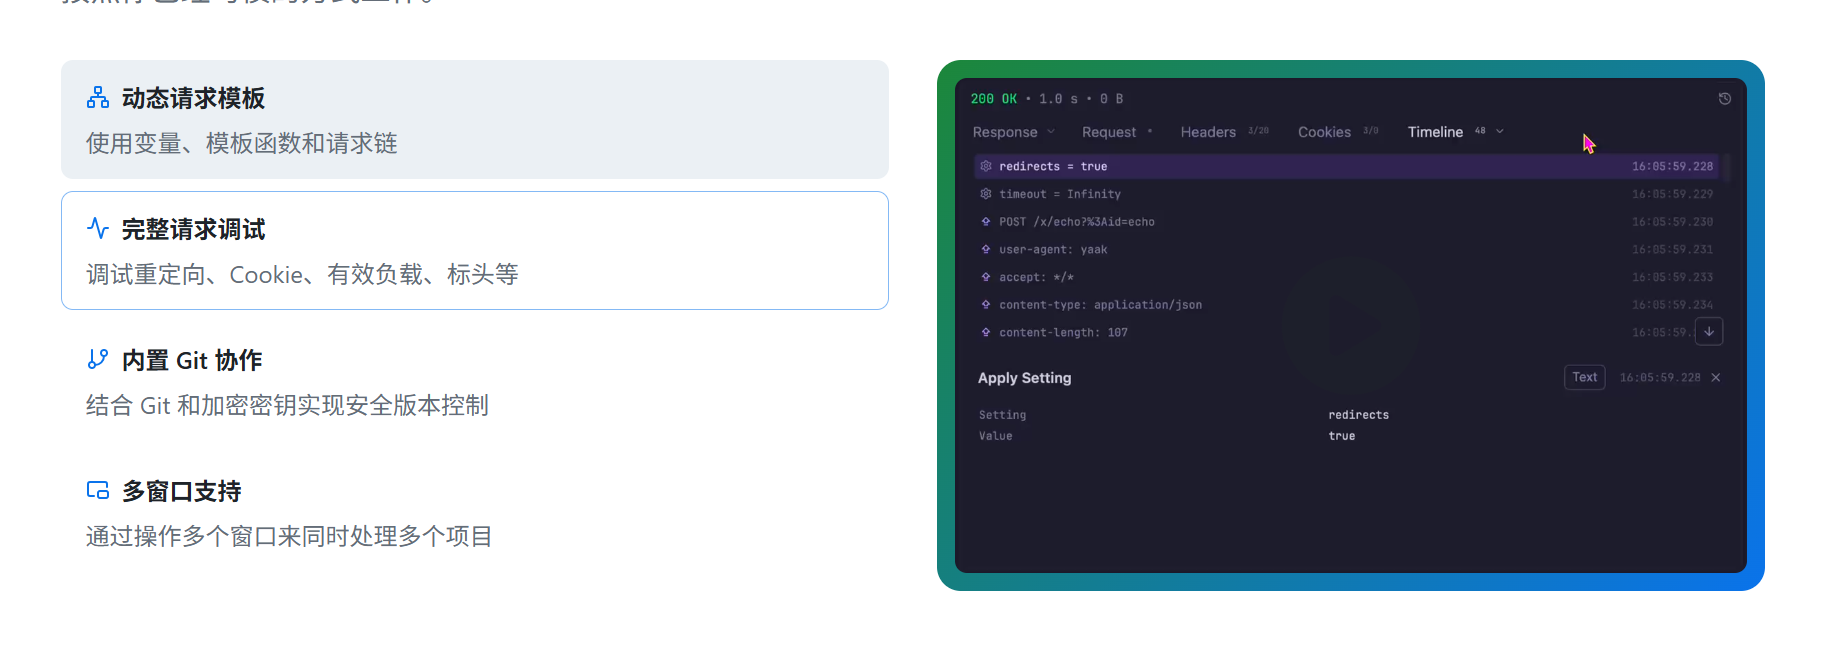
Task: Play the demo video in preview
Action: click(x=1350, y=324)
